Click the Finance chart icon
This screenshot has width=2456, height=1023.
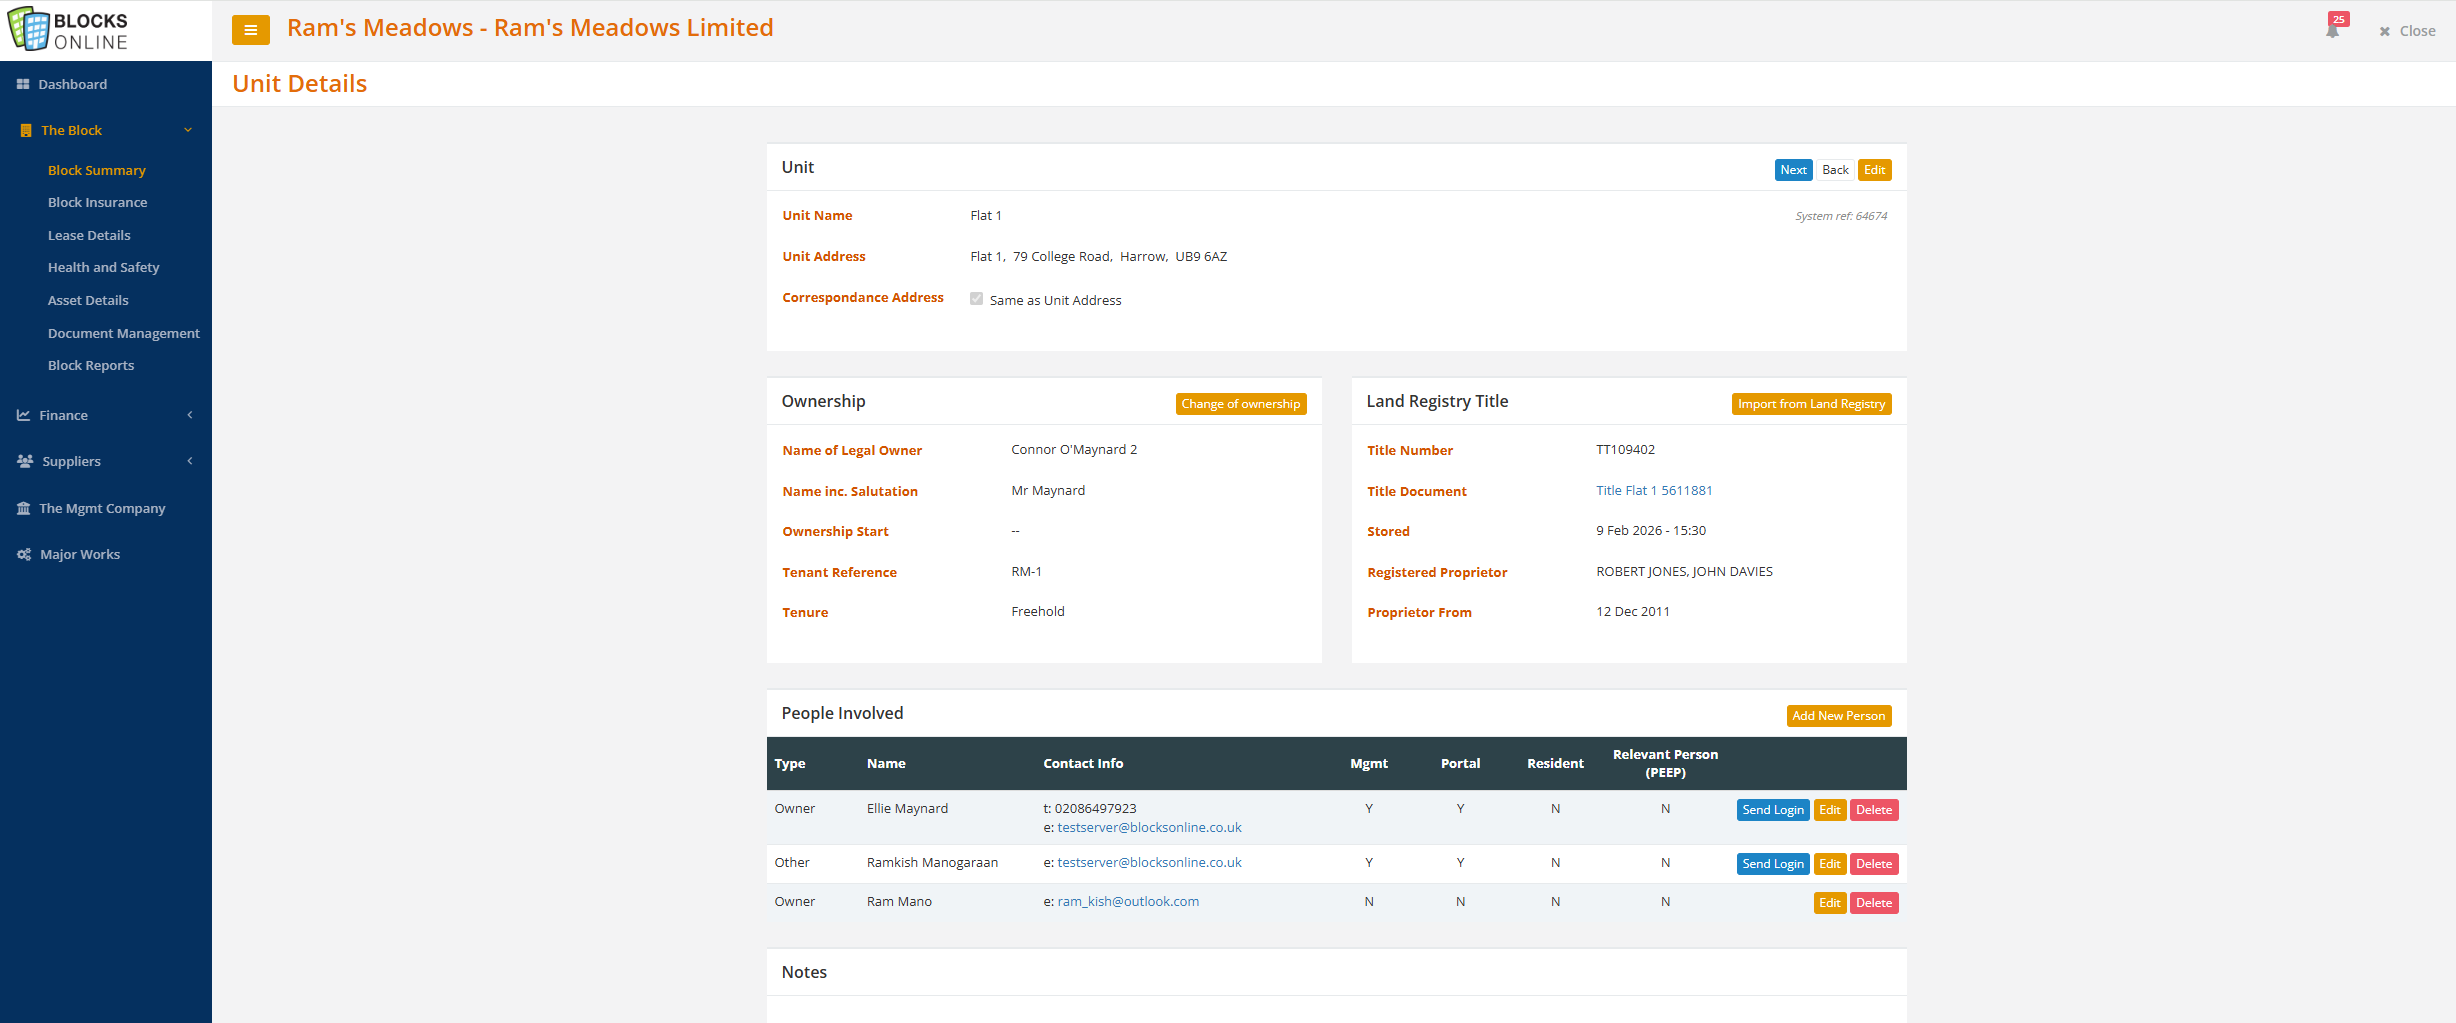(x=23, y=415)
